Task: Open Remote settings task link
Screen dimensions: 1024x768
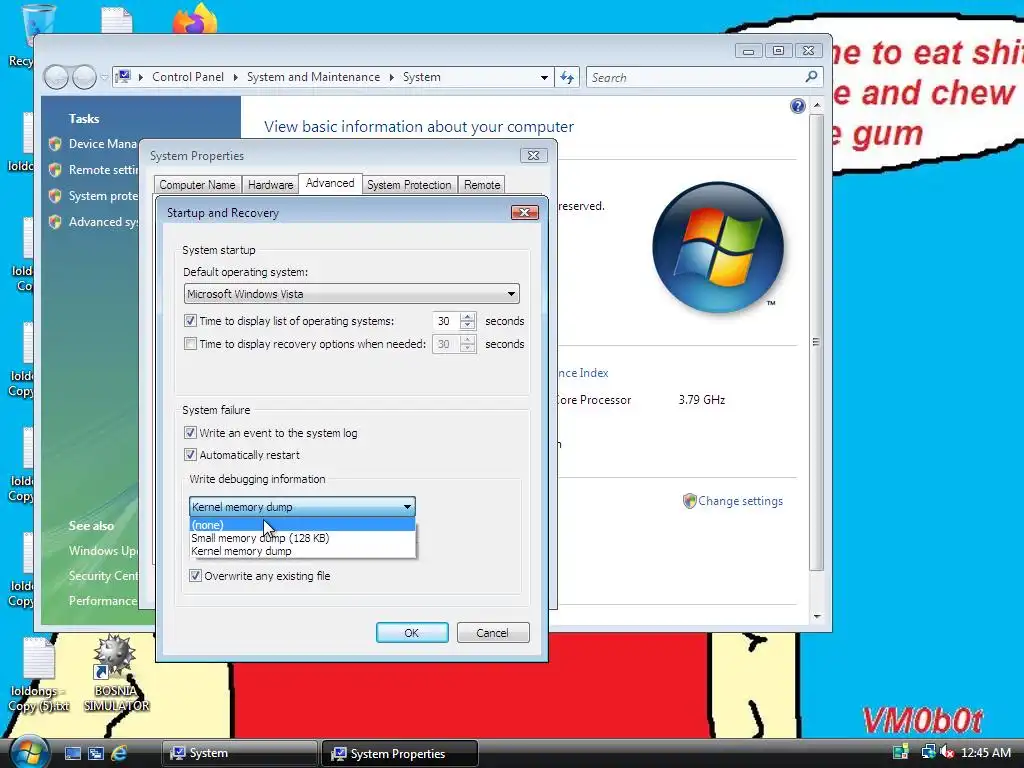Action: (103, 170)
